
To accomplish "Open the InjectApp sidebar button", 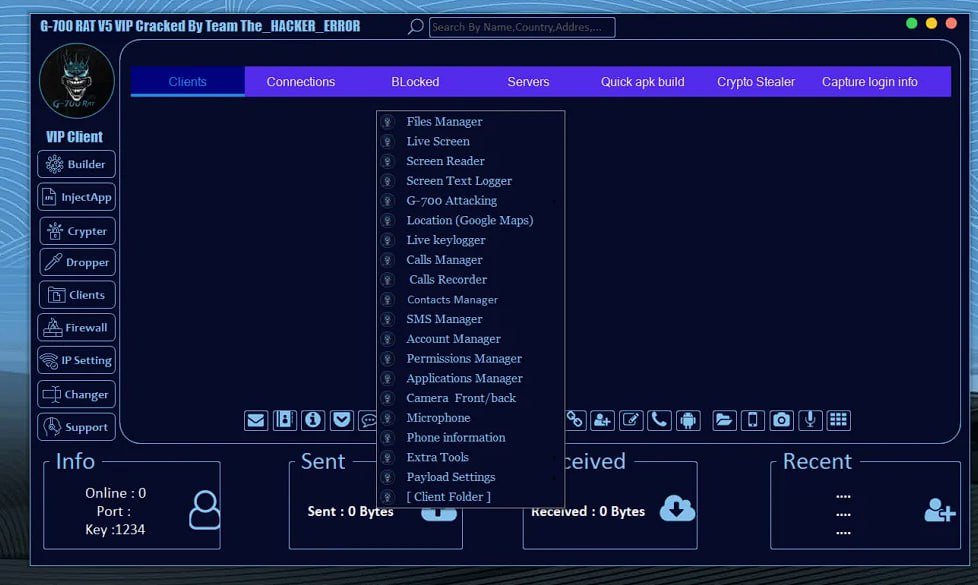I will [76, 197].
